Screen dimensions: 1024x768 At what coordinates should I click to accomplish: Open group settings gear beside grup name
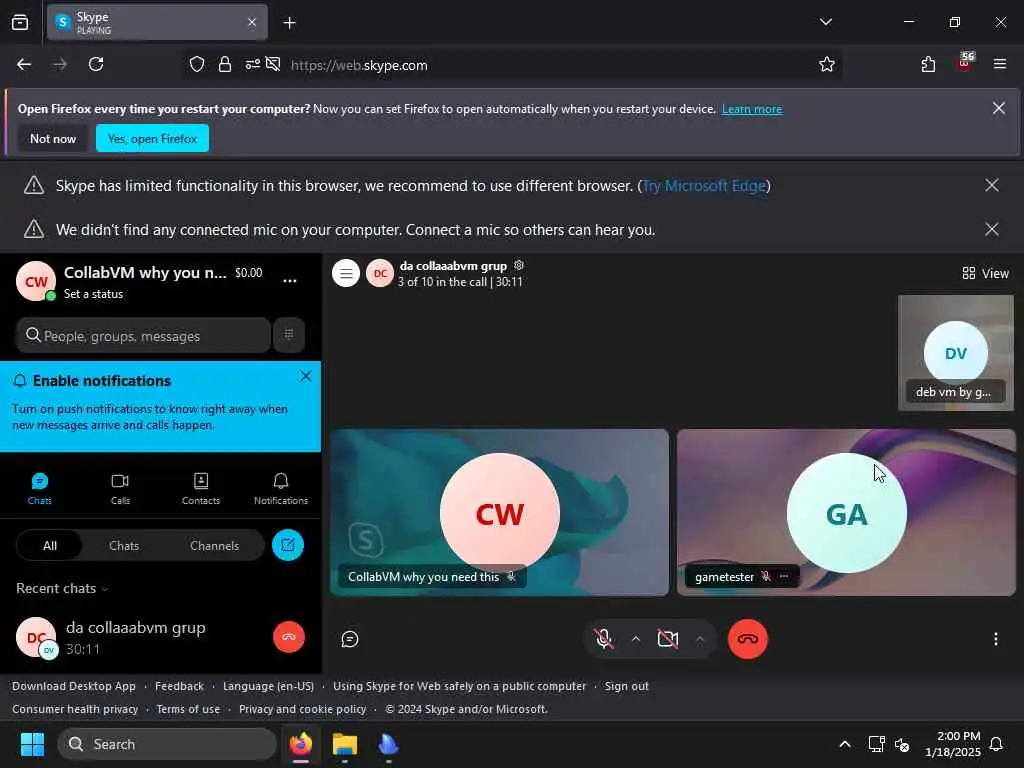[519, 265]
